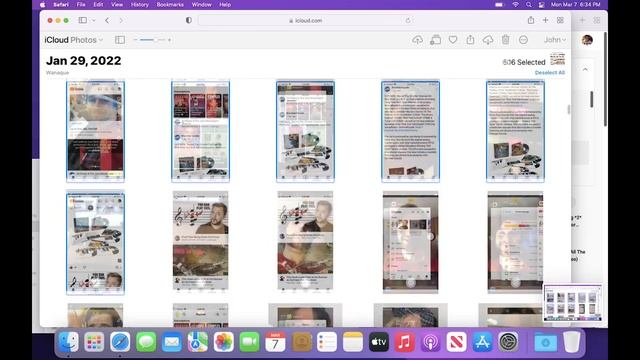Open a new tab with plus icon
640x360 pixels.
[545, 20]
